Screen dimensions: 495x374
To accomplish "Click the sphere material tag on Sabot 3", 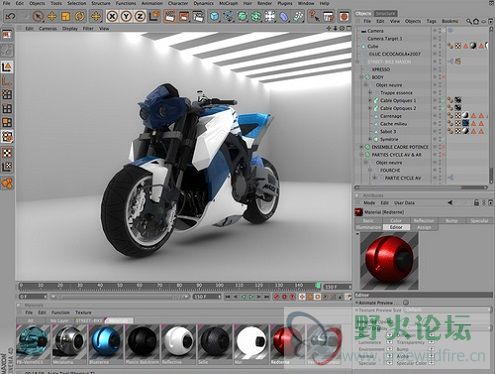I will 465,131.
